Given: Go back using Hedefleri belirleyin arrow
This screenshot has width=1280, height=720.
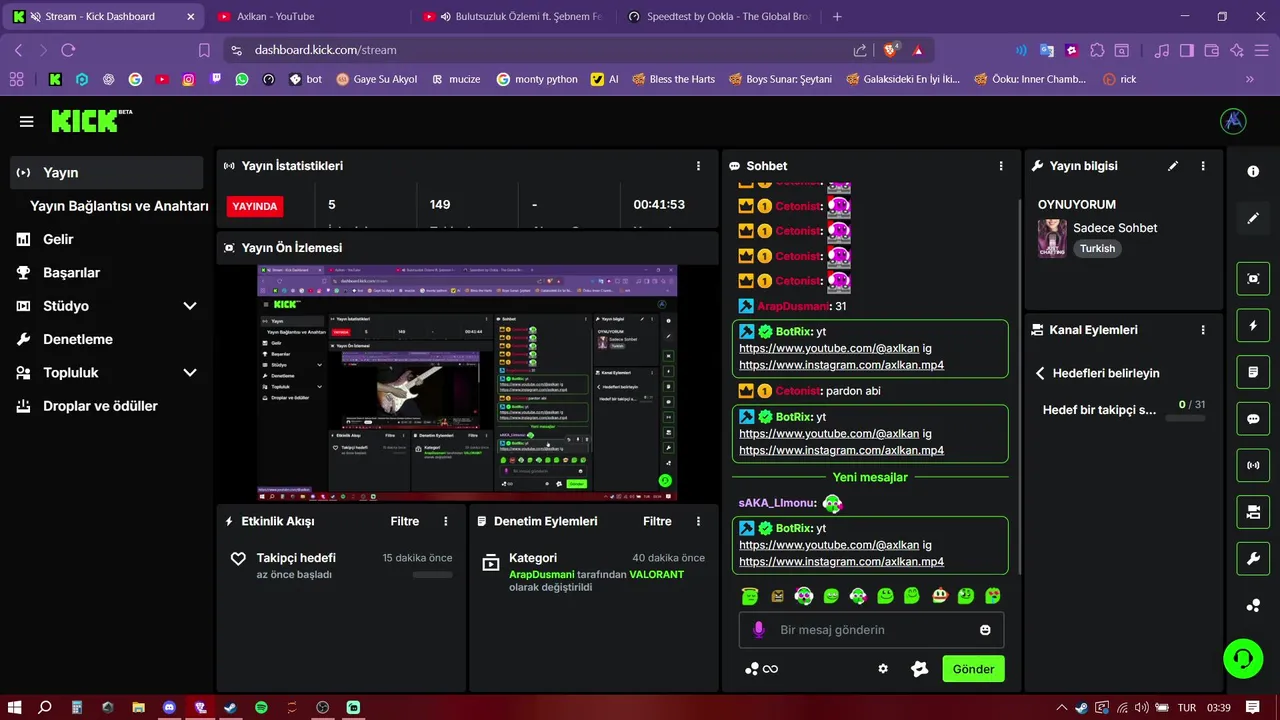Looking at the screenshot, I should pyautogui.click(x=1040, y=373).
